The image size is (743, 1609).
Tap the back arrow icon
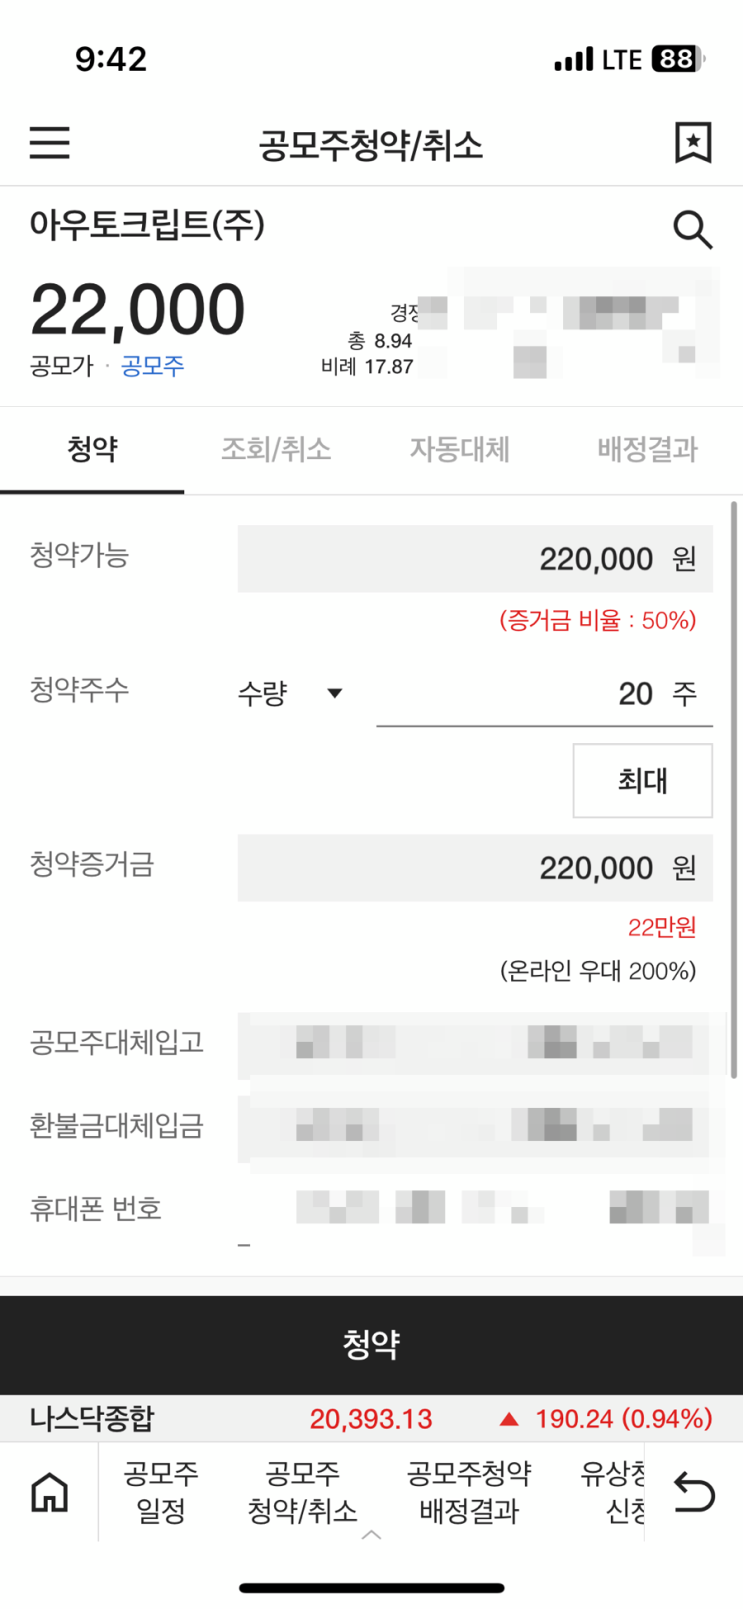tap(694, 1492)
